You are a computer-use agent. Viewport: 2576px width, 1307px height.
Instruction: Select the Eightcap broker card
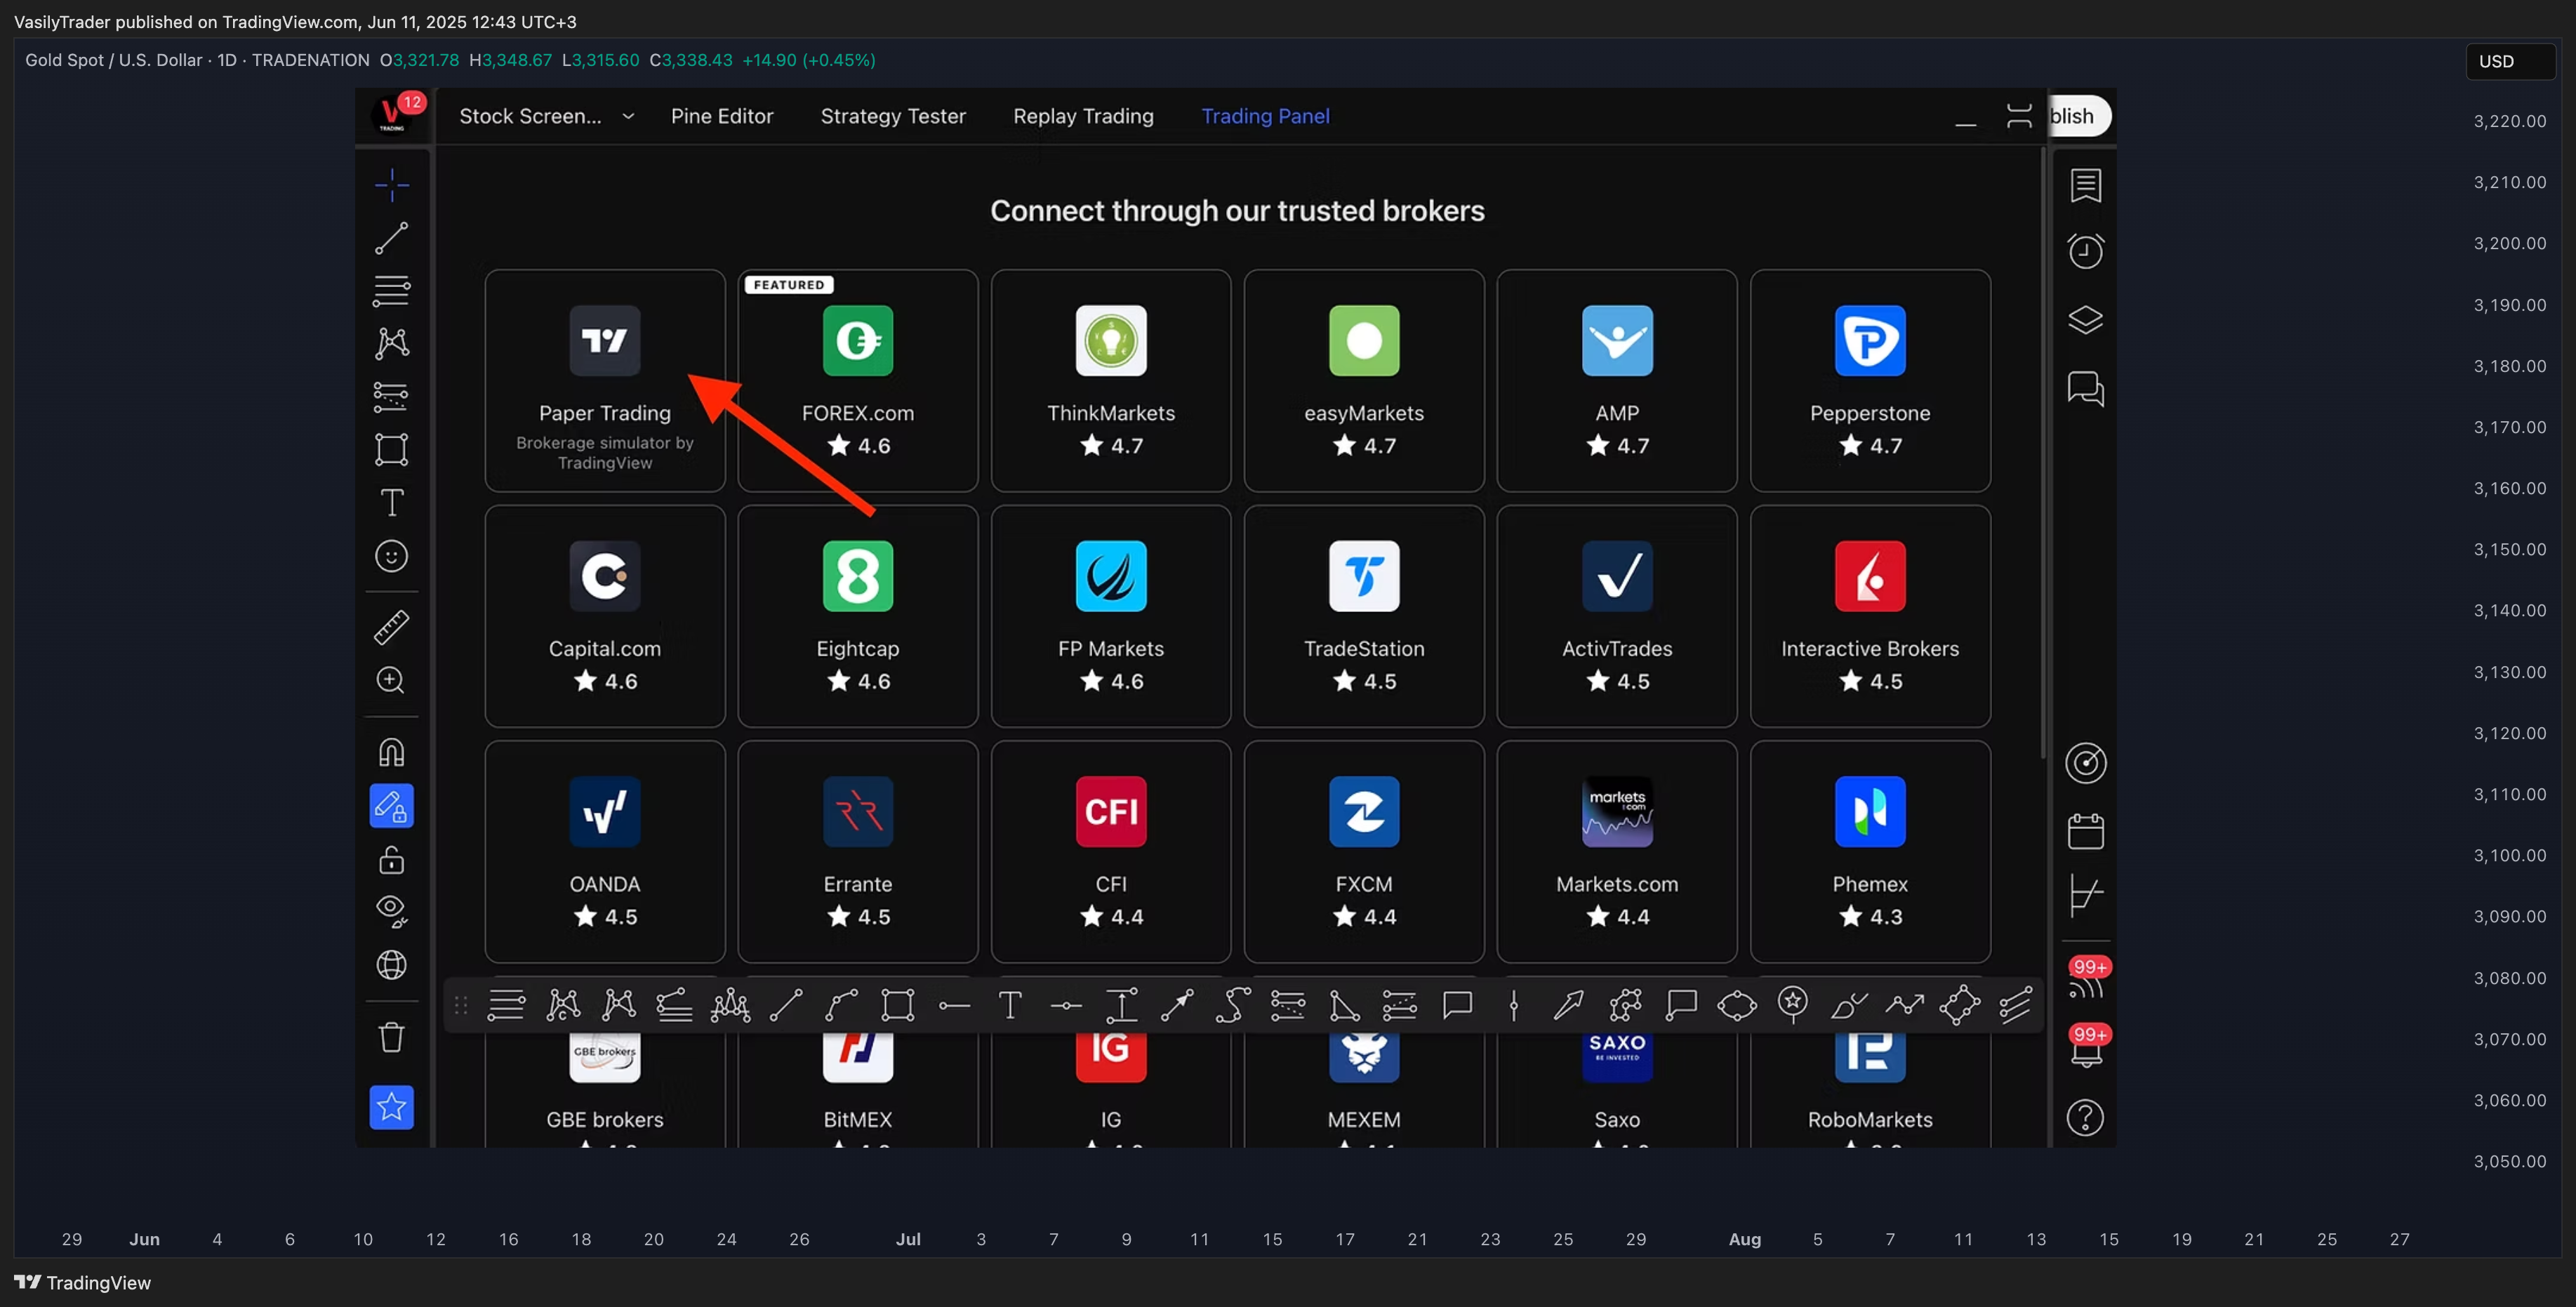point(858,616)
